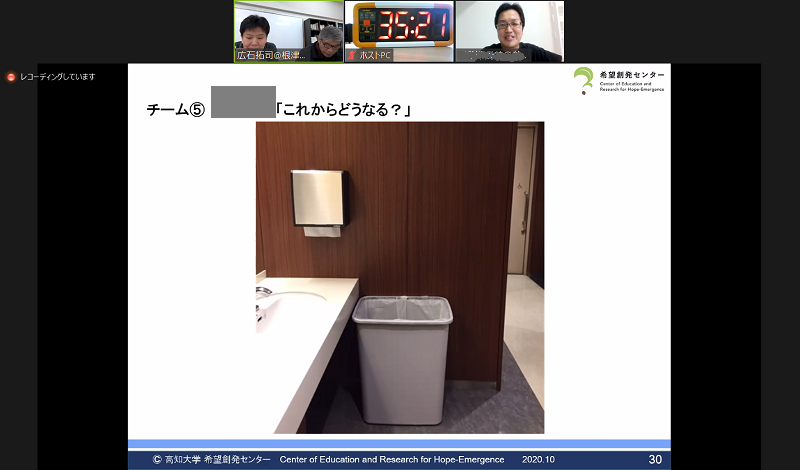Click the door in the photo background
This screenshot has width=800, height=470.
pyautogui.click(x=521, y=200)
